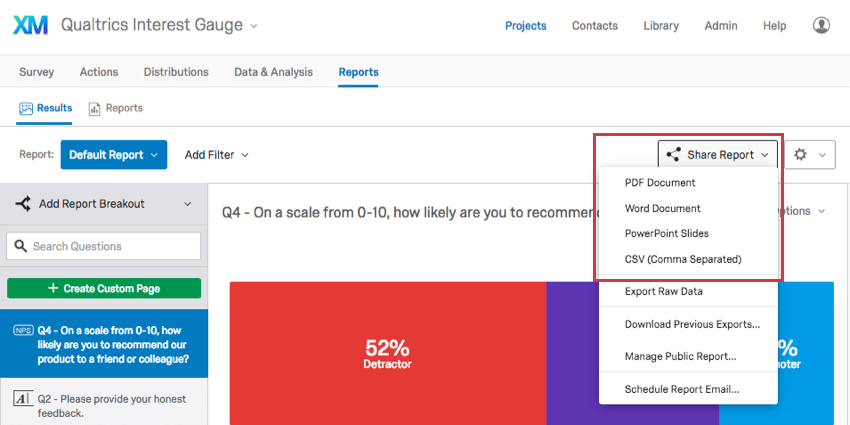Open the Contacts link in header
The height and width of the screenshot is (425, 850).
coord(595,25)
